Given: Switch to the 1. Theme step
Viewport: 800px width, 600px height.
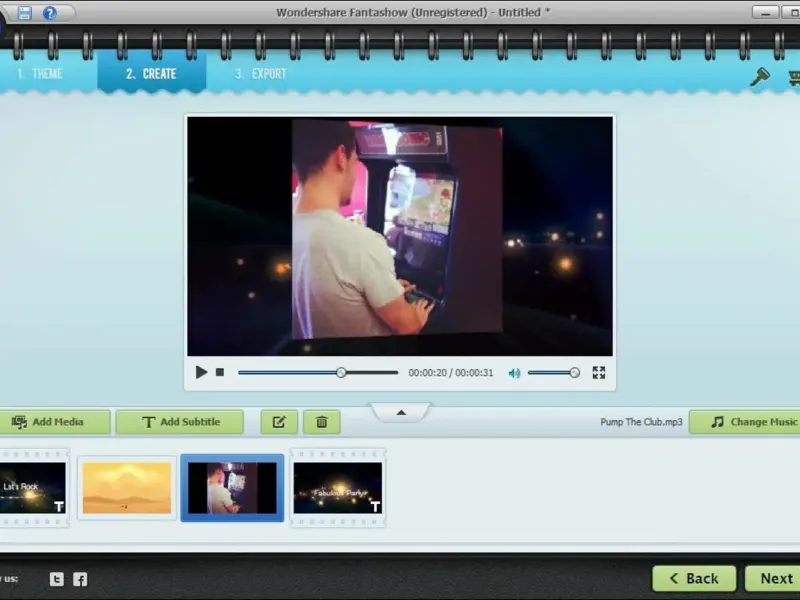Looking at the screenshot, I should (40, 74).
